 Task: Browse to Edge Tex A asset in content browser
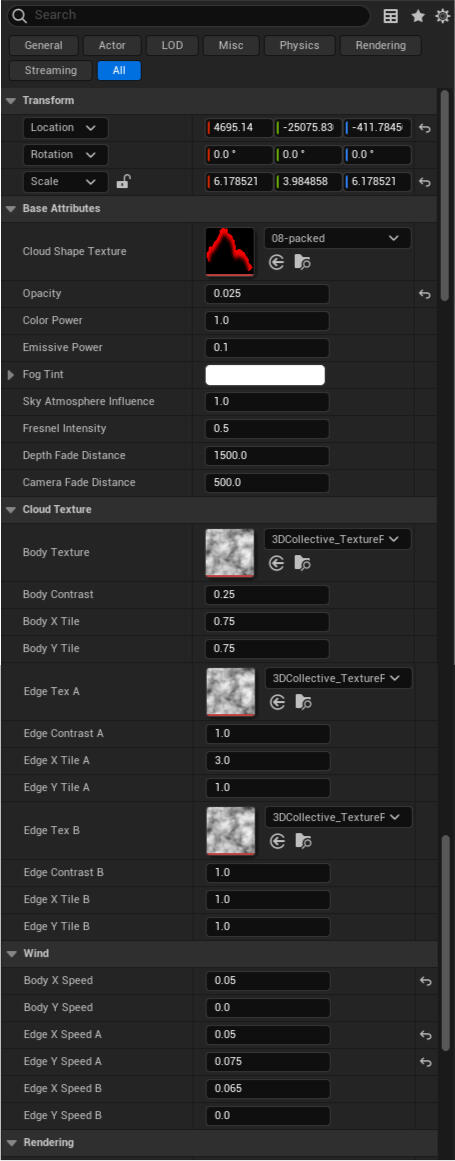click(x=303, y=703)
